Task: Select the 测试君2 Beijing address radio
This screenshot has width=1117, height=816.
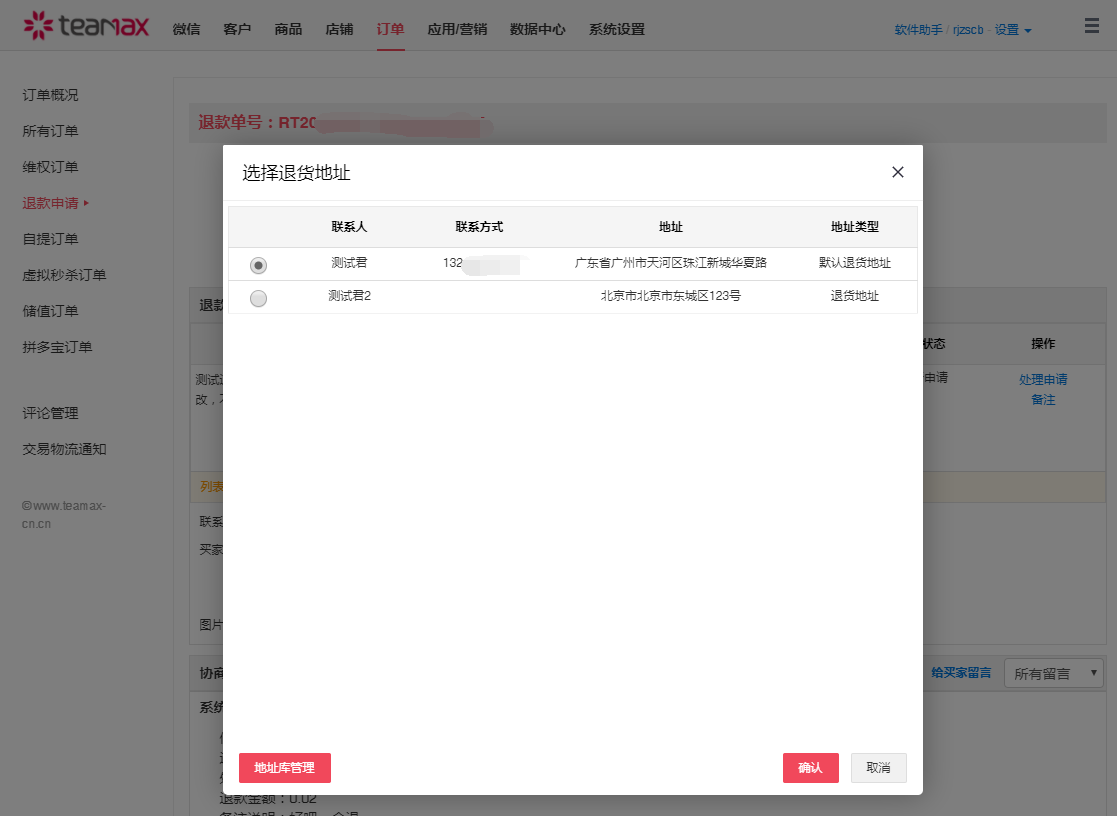Action: tap(258, 298)
